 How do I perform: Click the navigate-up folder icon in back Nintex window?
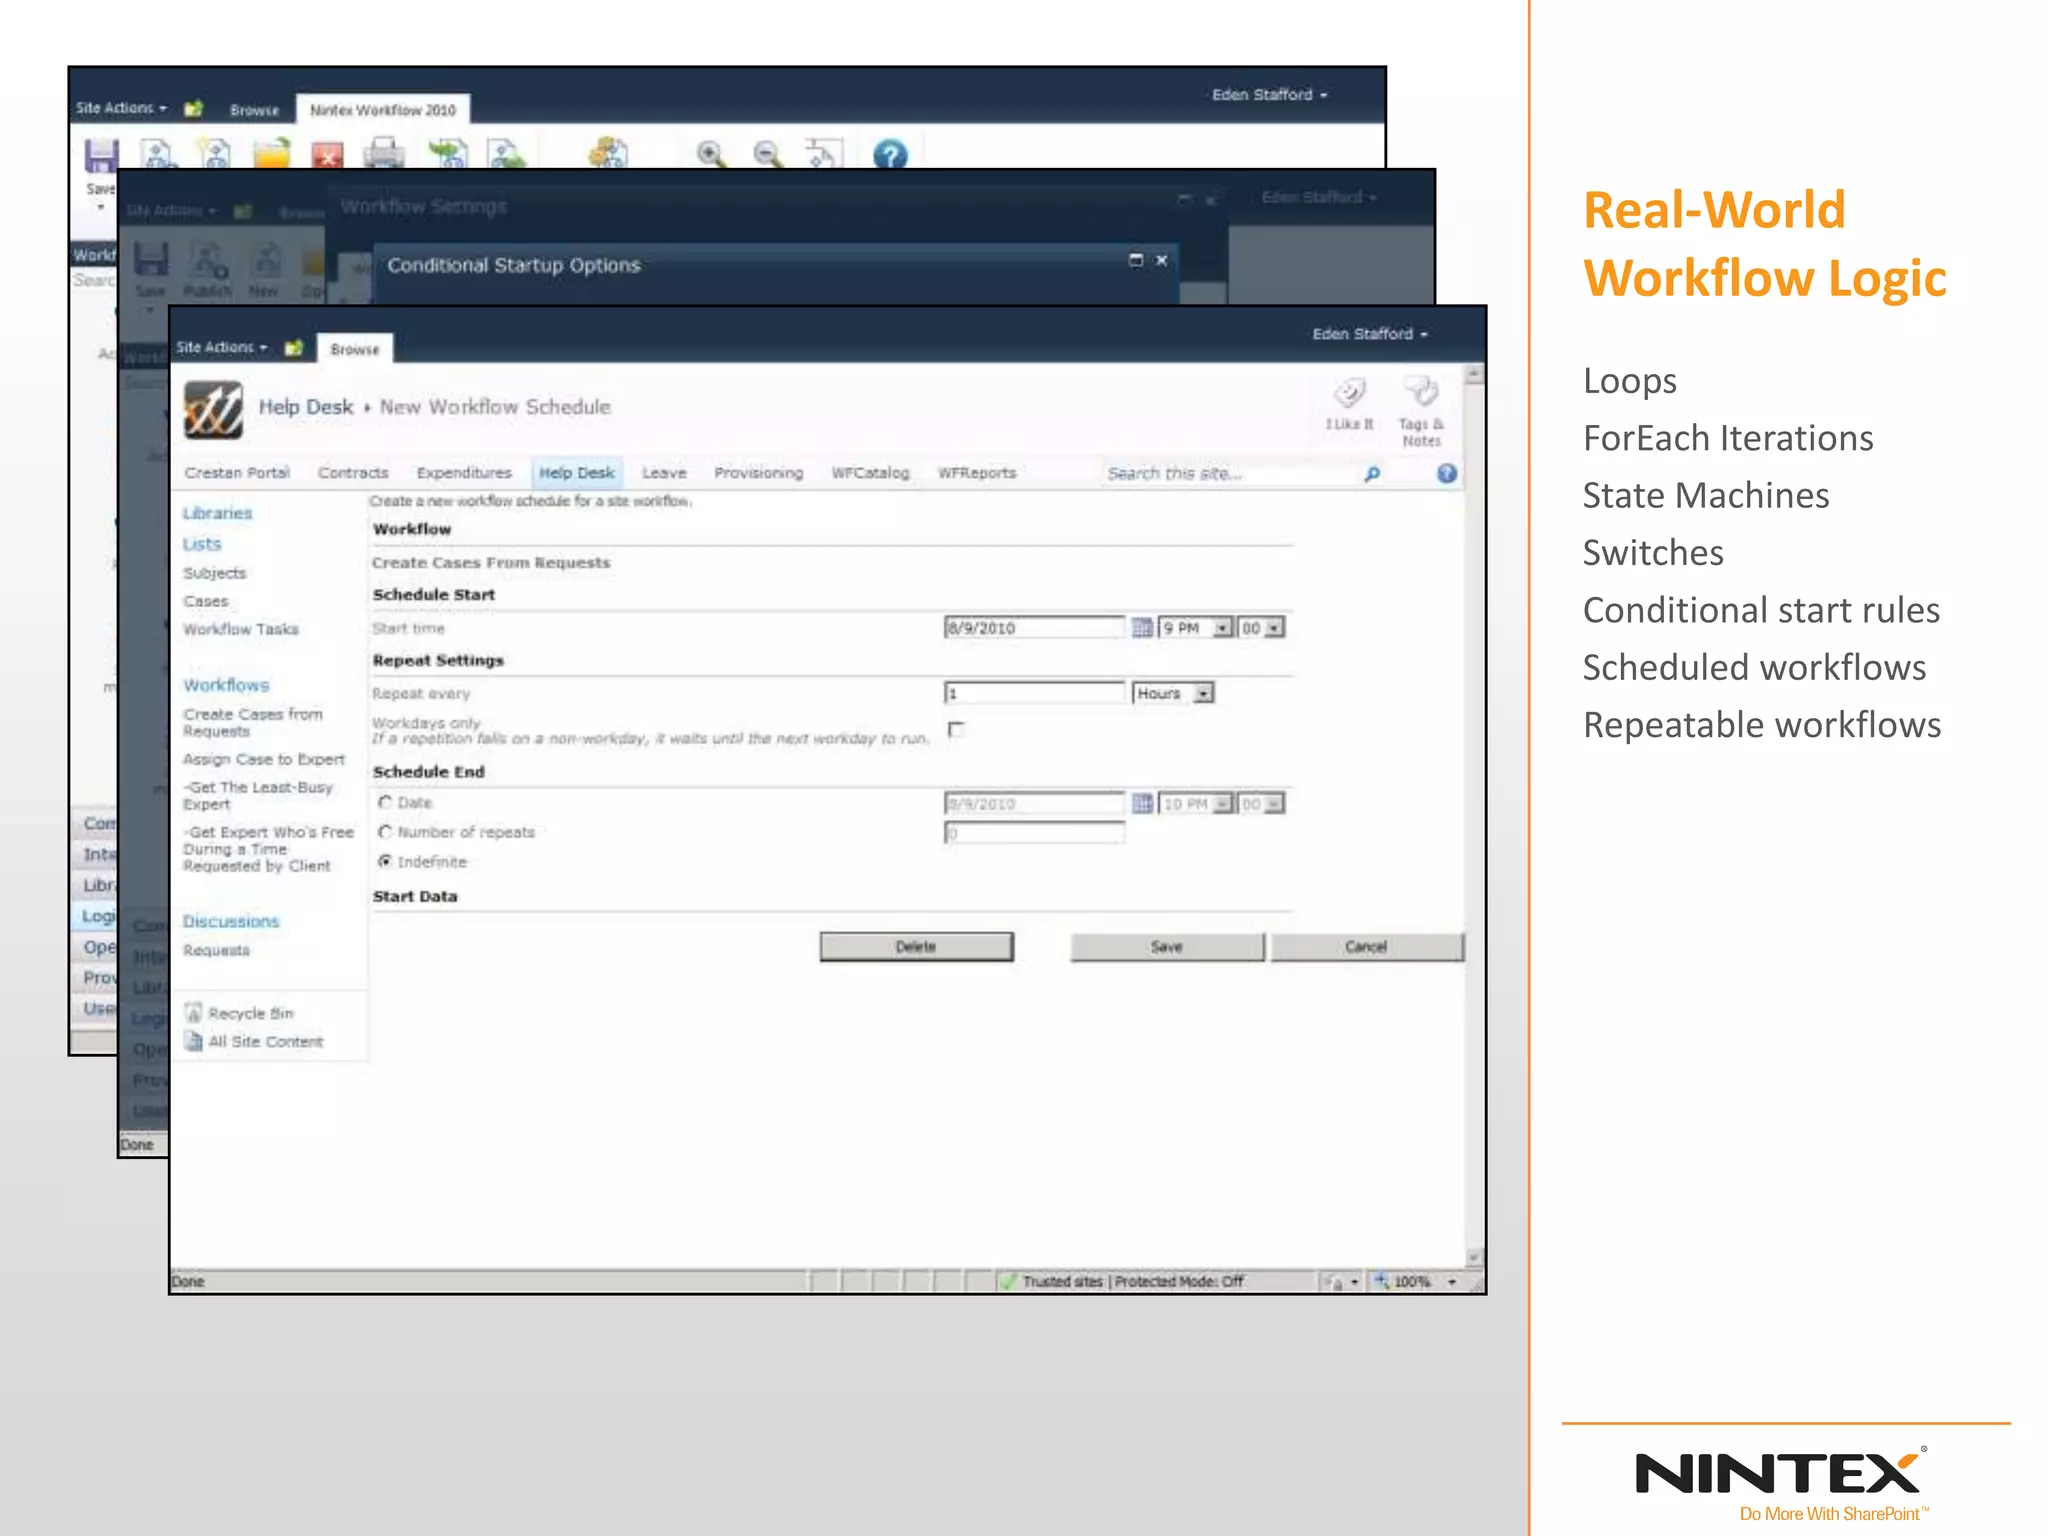coord(193,108)
